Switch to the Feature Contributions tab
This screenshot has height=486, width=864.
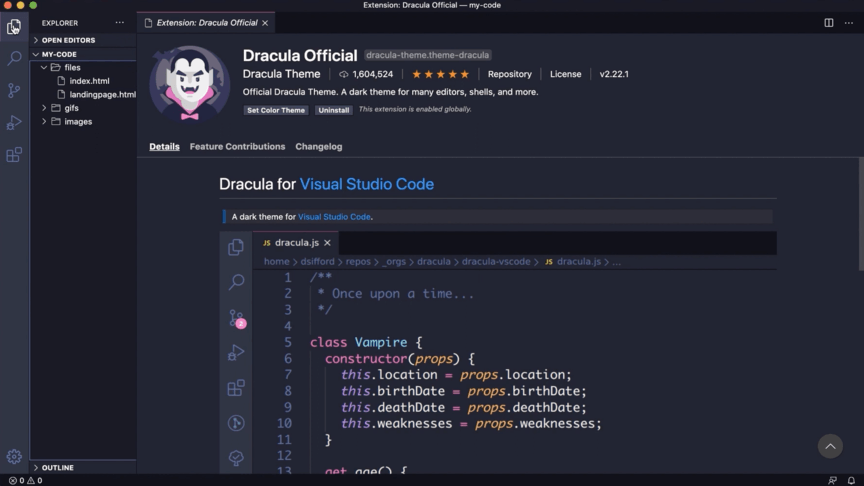[x=237, y=147]
